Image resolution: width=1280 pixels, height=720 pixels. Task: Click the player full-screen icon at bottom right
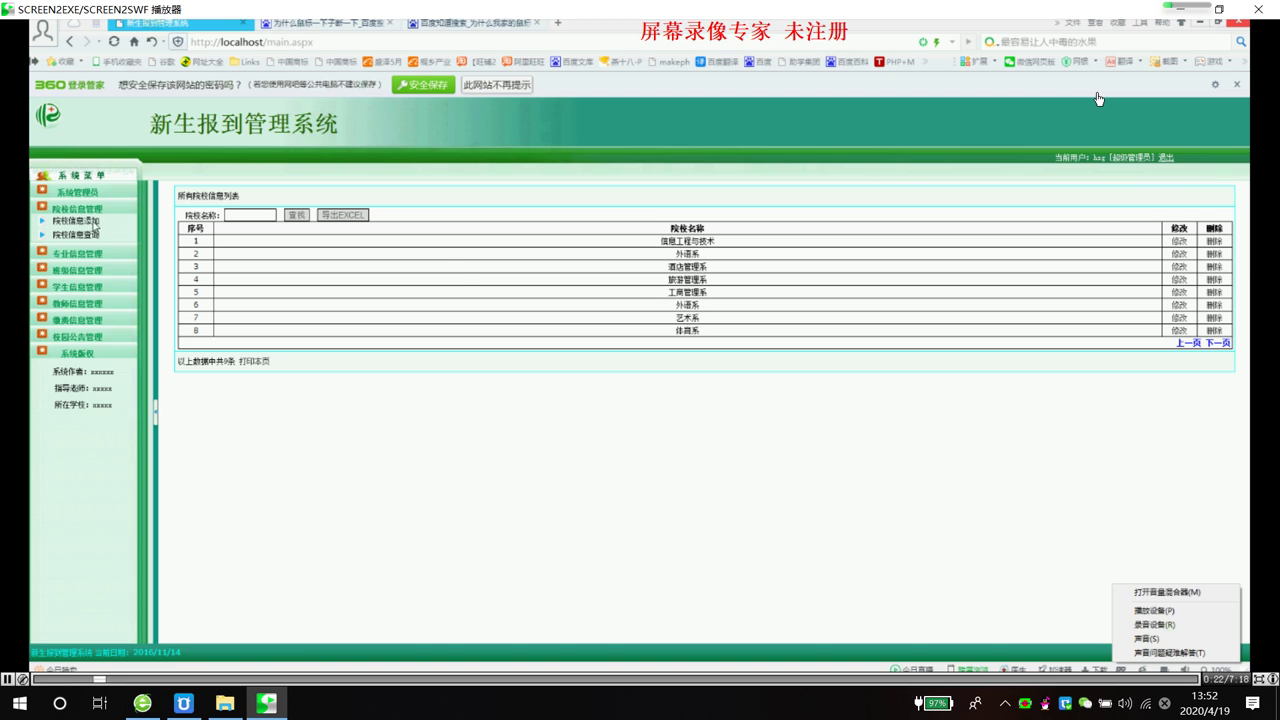point(1259,679)
